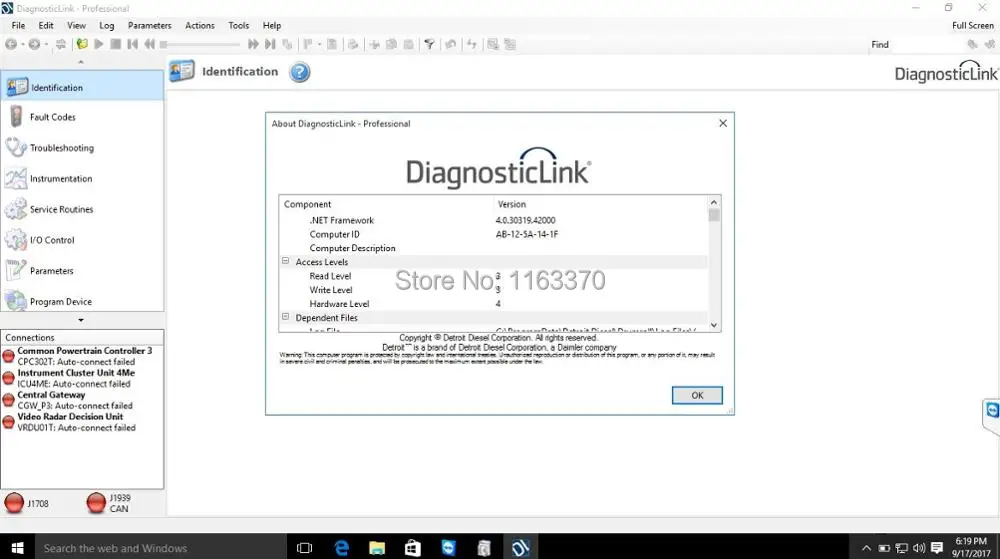The height and width of the screenshot is (559, 1000).
Task: Open File Explorer from taskbar
Action: pyautogui.click(x=377, y=548)
